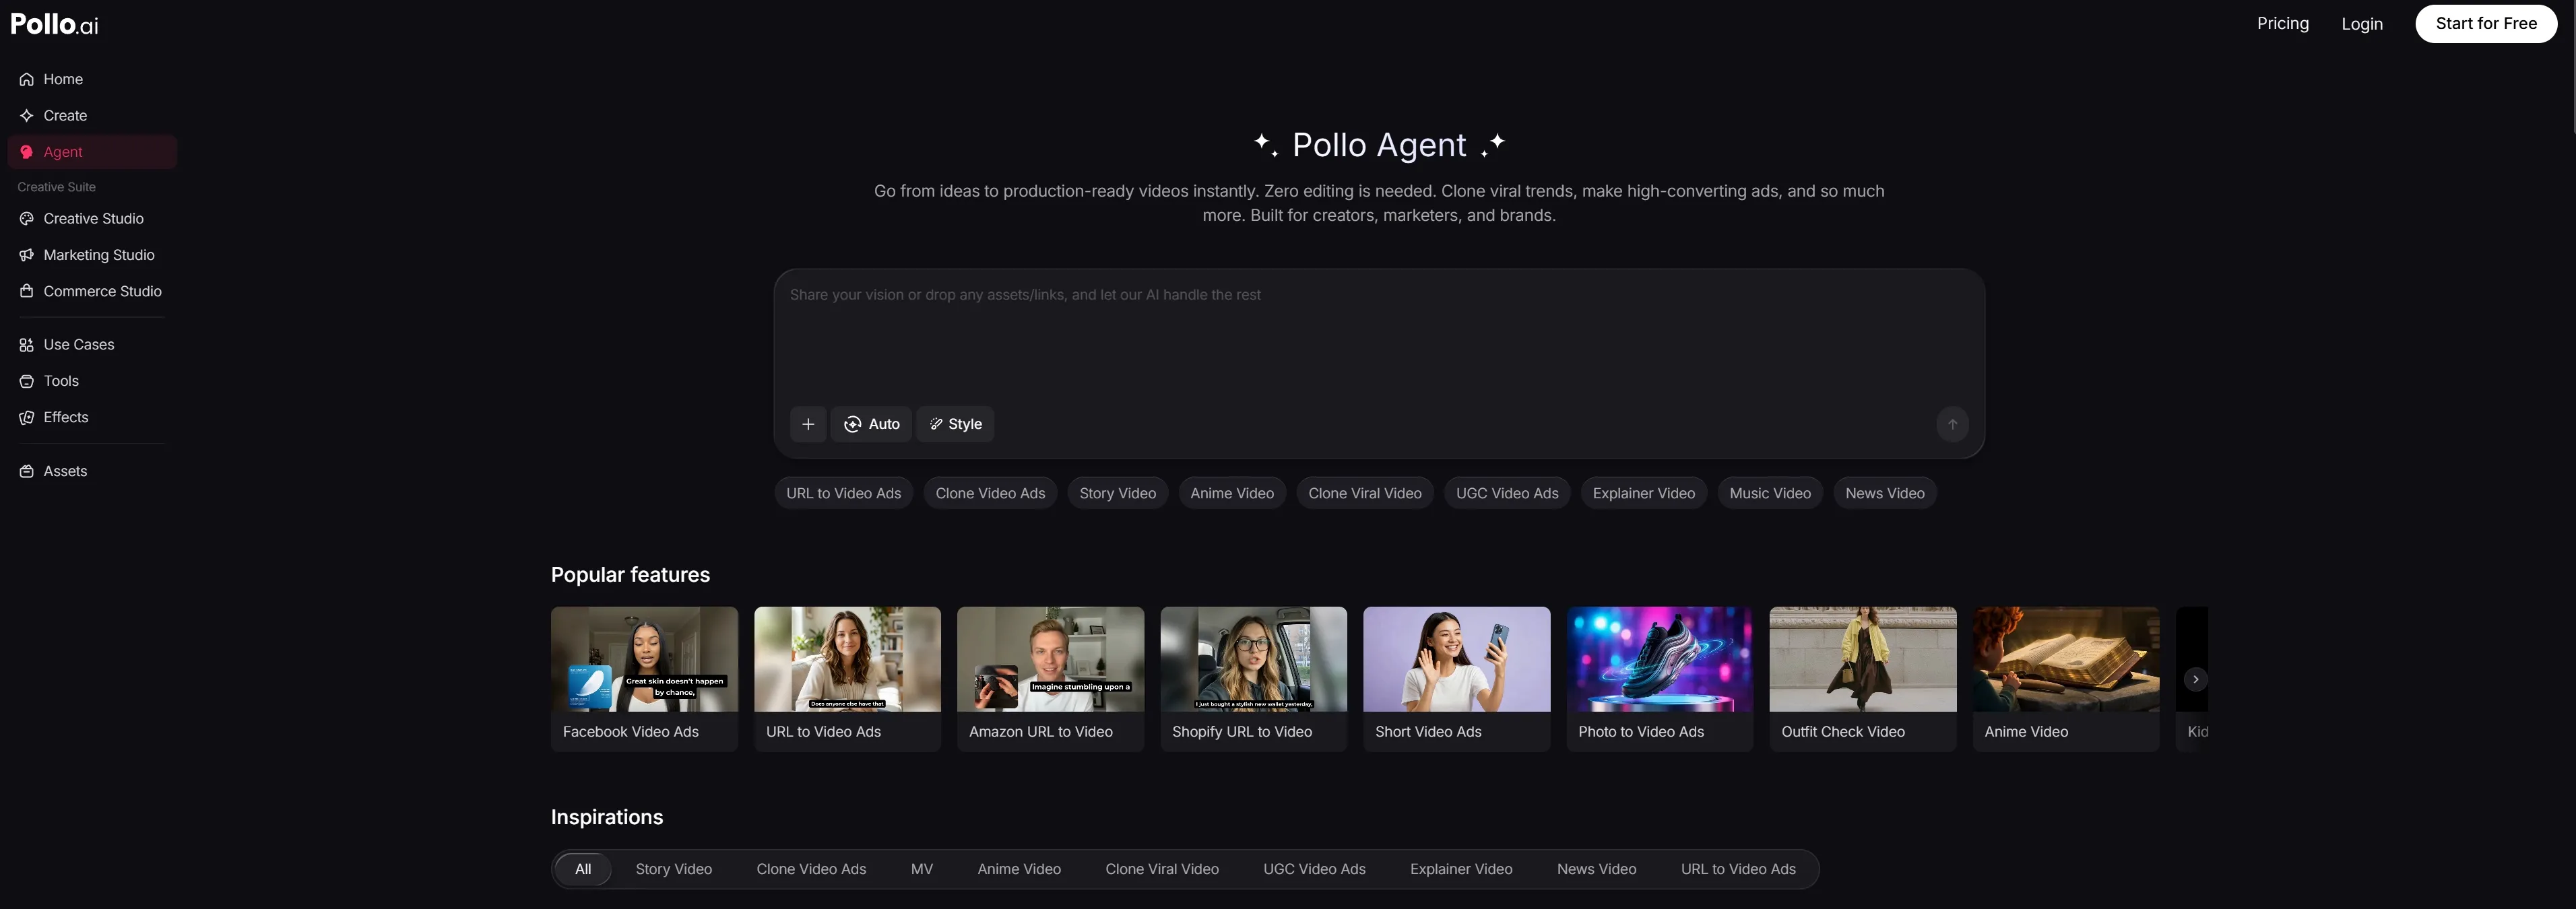Choose the Music Video prompt chip
The image size is (2576, 909).
[1770, 493]
